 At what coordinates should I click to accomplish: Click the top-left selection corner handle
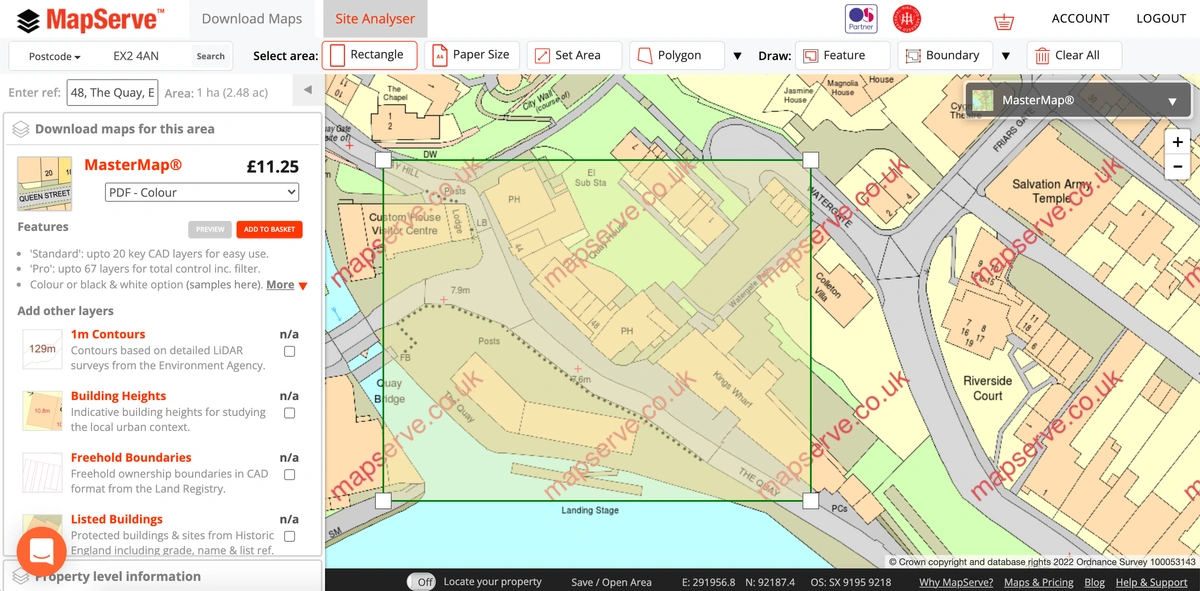383,160
